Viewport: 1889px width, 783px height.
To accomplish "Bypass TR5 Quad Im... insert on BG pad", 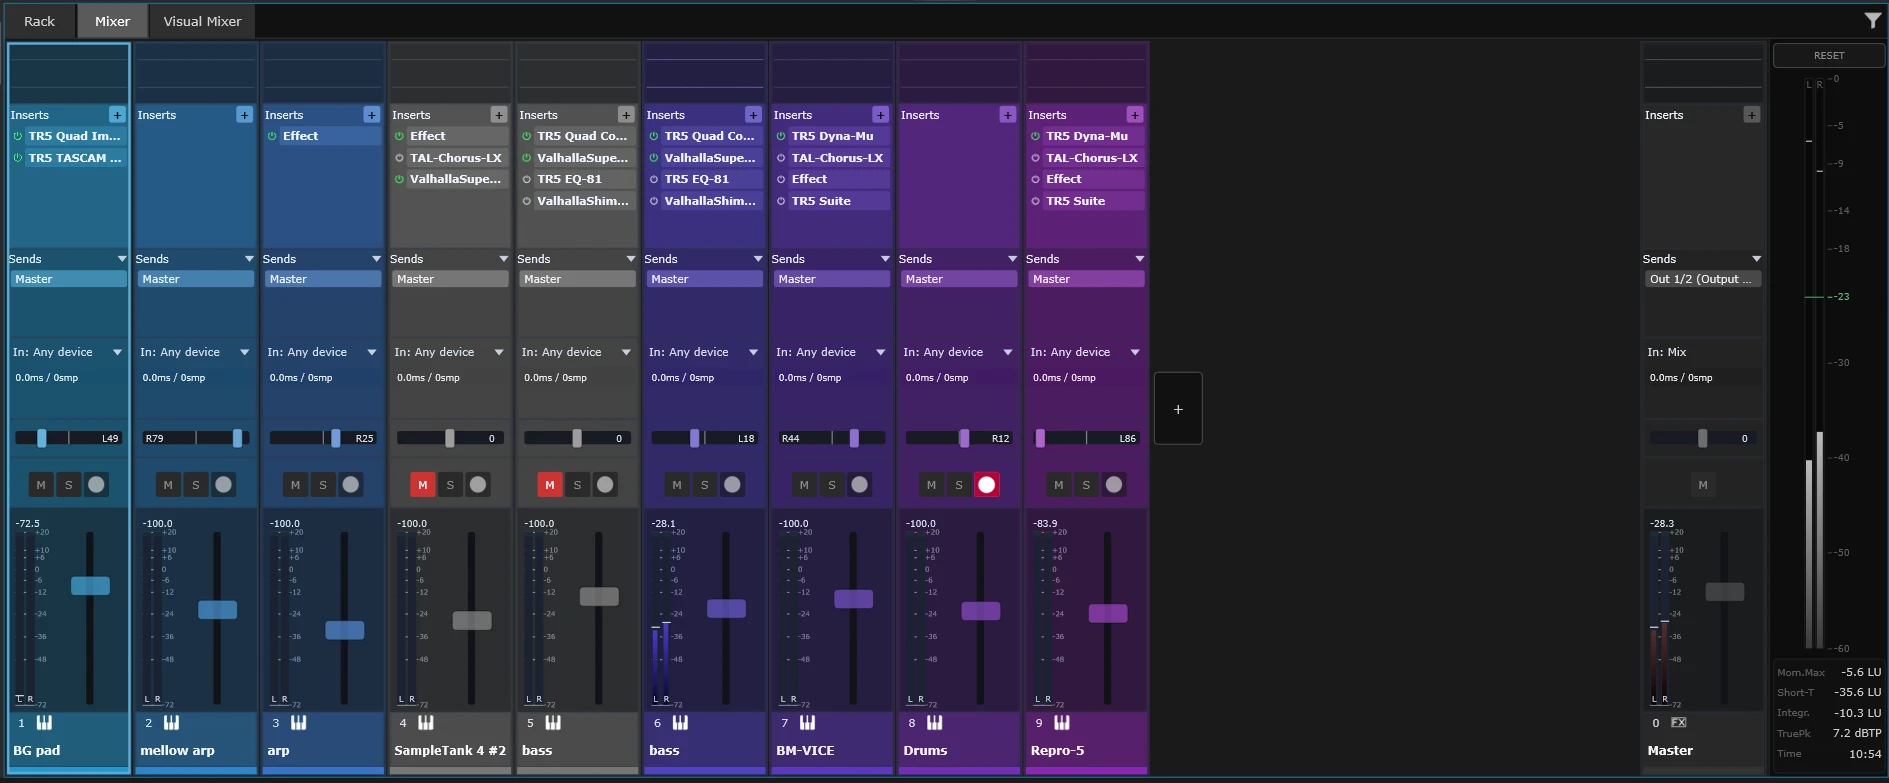I will tap(18, 136).
